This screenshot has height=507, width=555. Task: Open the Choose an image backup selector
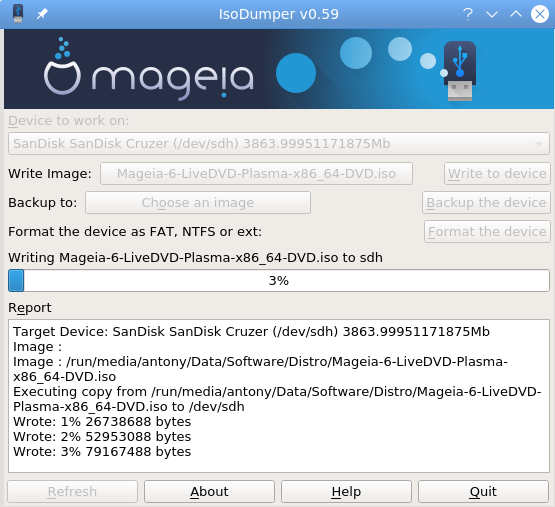[198, 203]
